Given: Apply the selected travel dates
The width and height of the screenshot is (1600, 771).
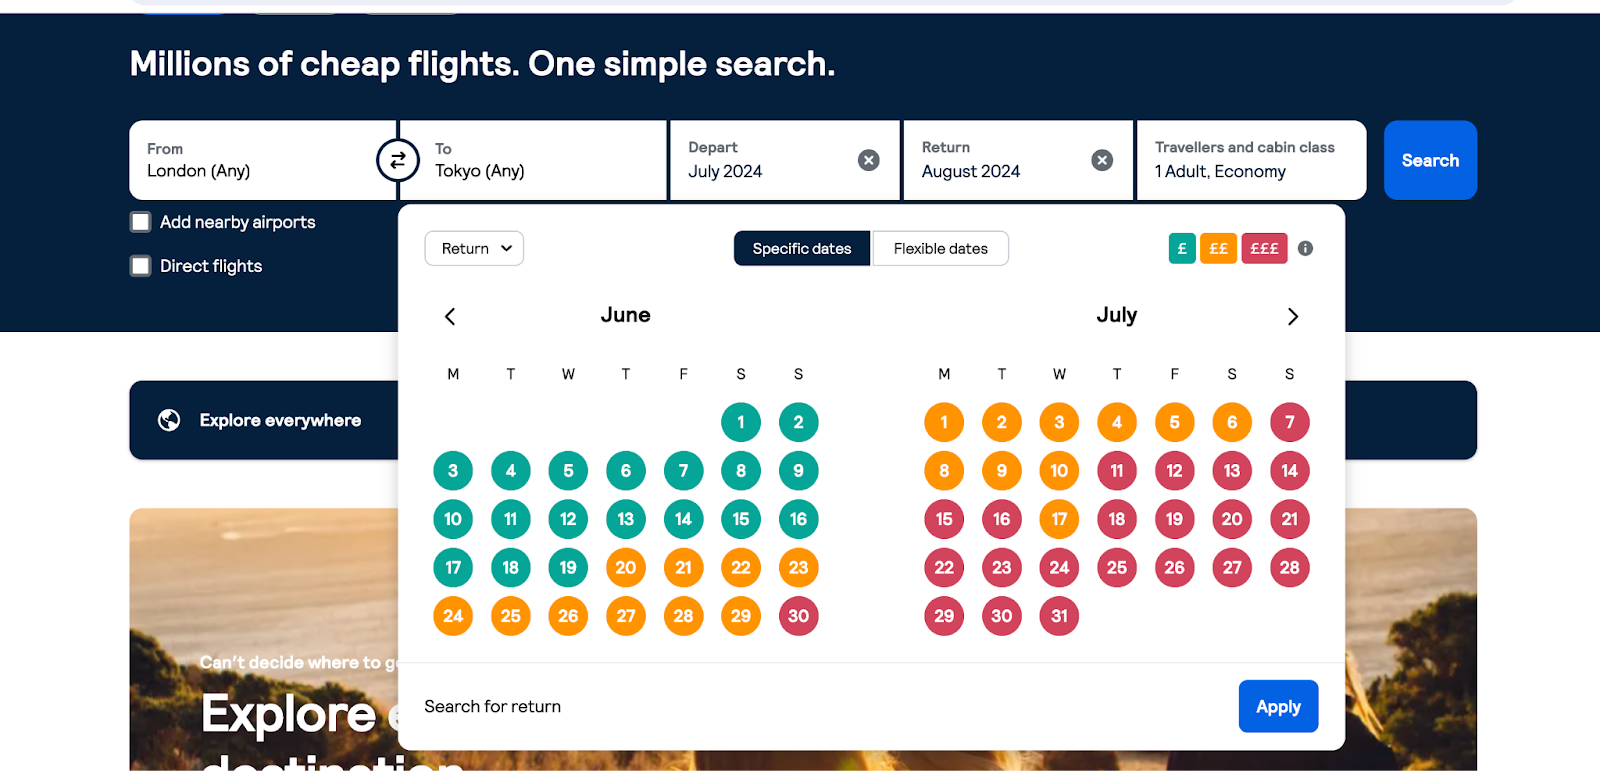Looking at the screenshot, I should pyautogui.click(x=1277, y=706).
